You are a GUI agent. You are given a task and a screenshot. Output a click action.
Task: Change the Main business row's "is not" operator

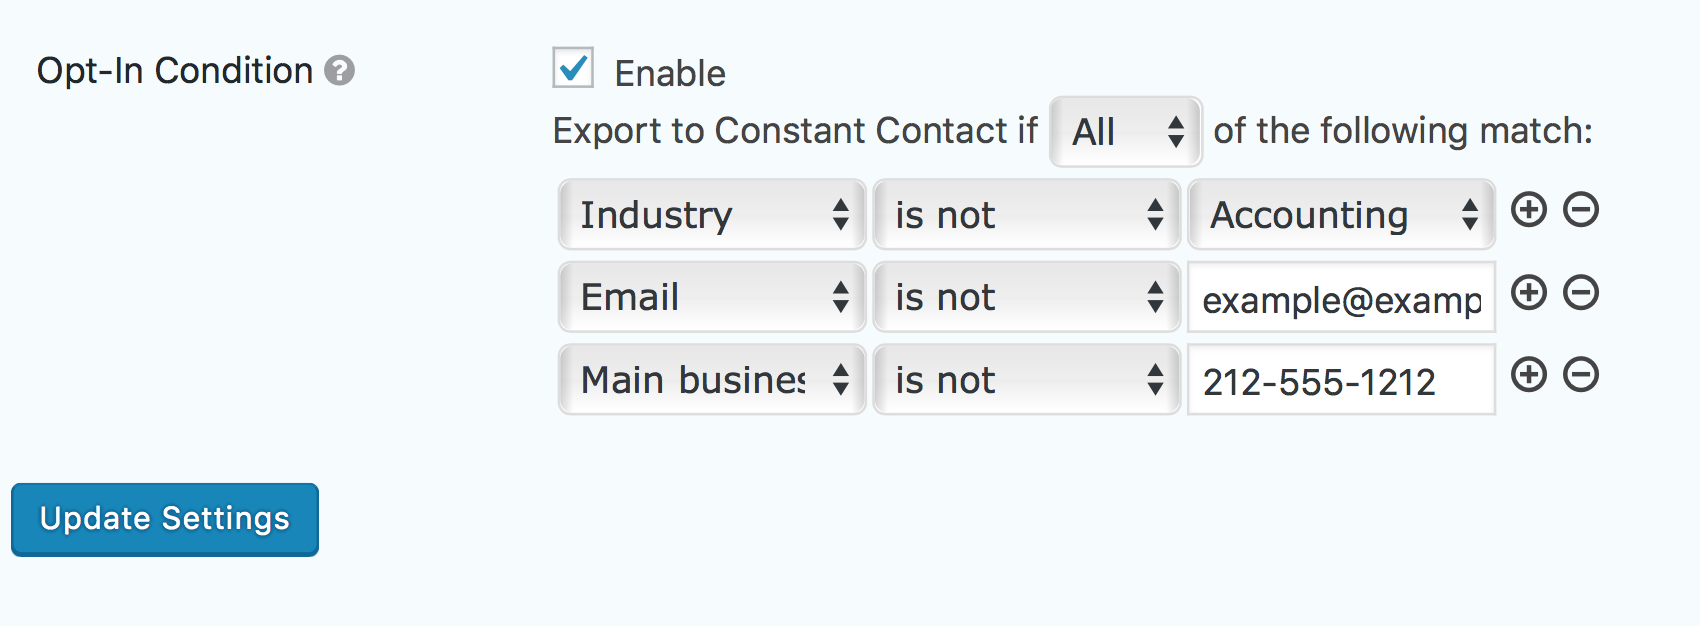coord(1027,380)
